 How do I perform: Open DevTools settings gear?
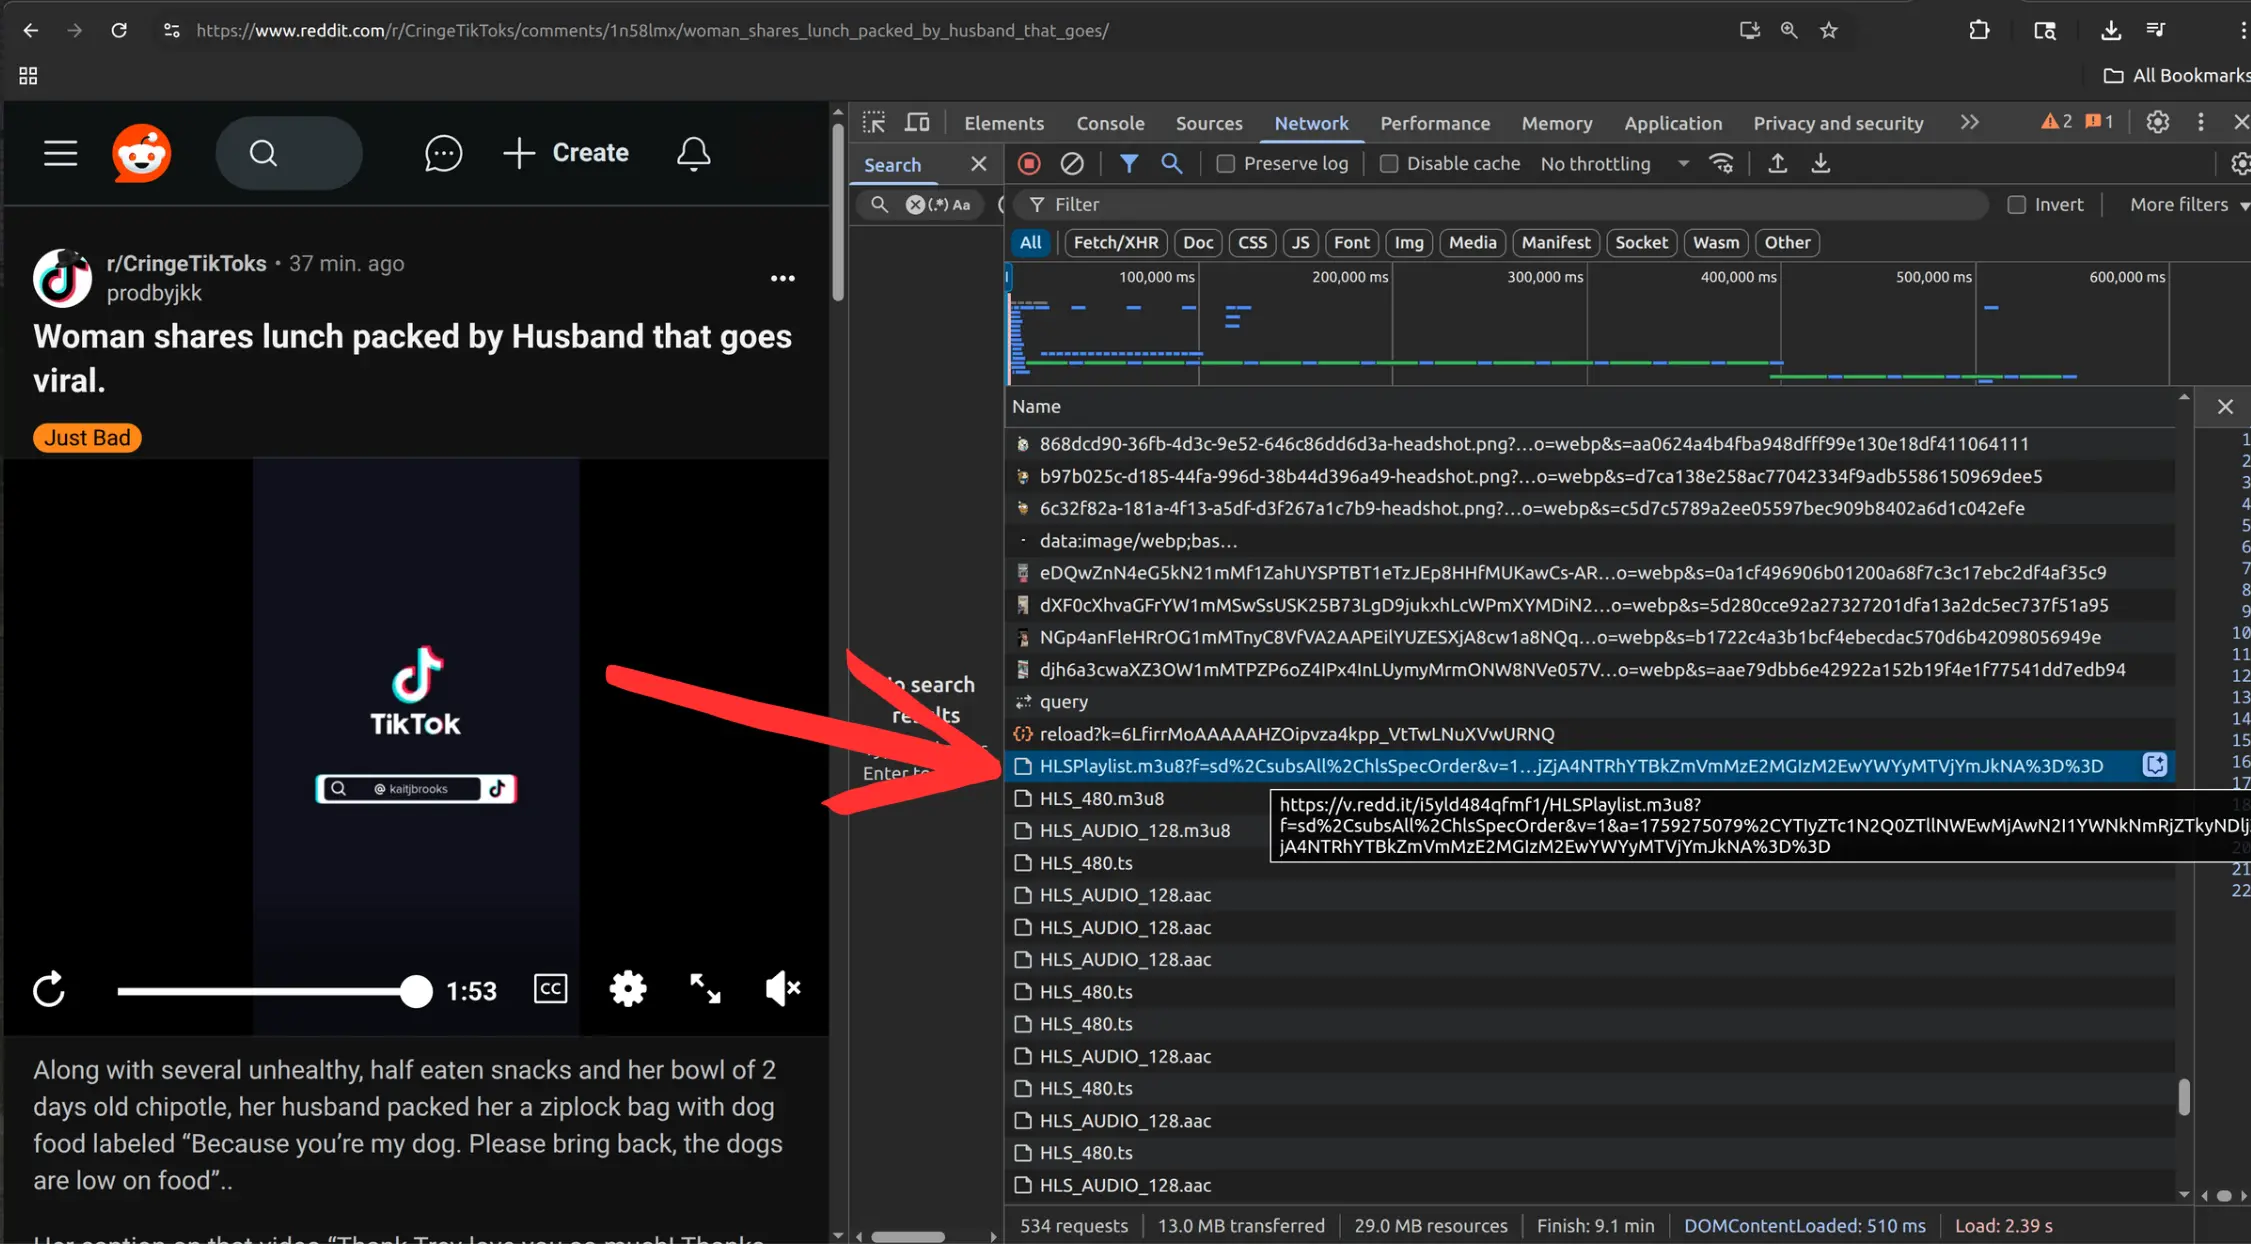[x=2158, y=122]
